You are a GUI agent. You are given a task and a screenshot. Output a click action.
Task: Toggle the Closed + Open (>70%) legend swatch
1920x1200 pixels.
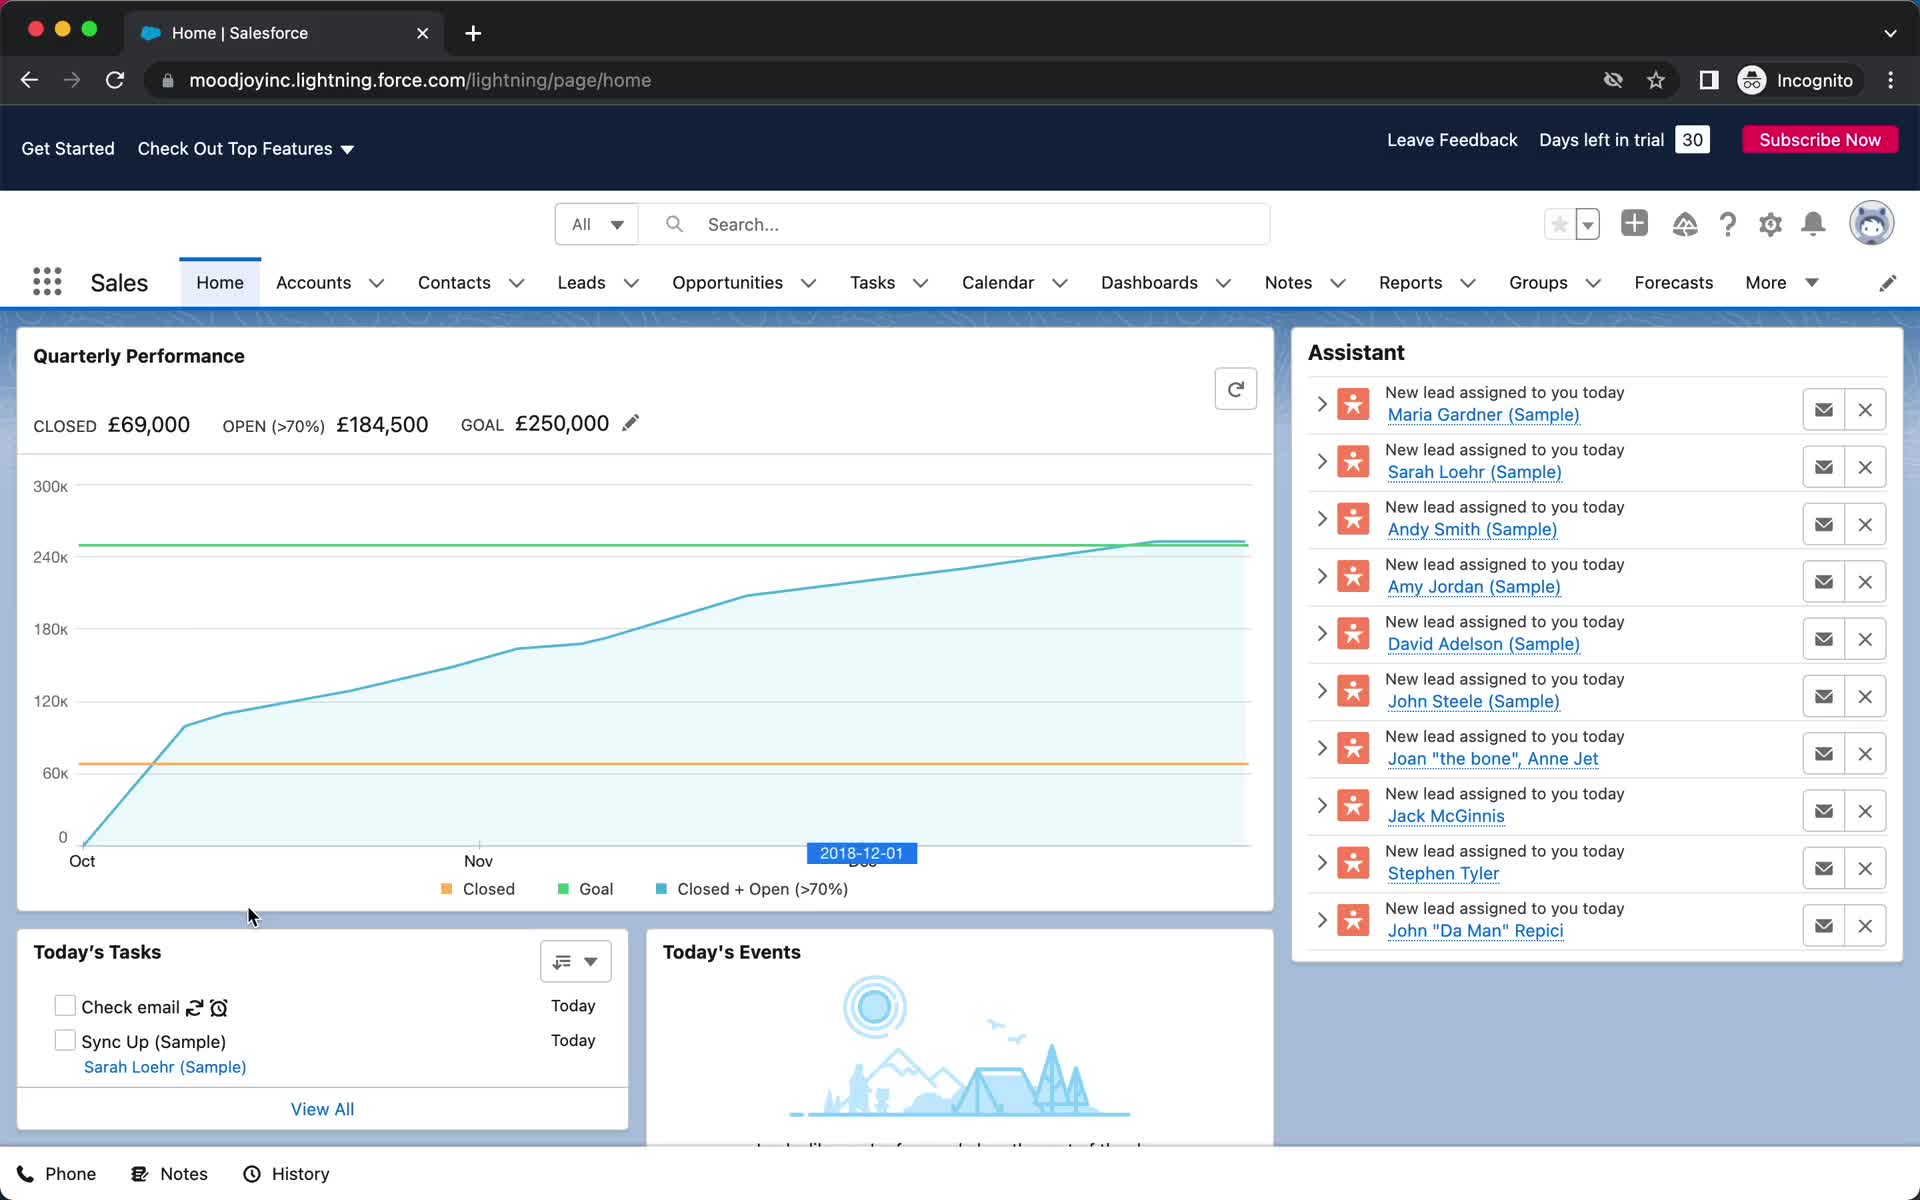(661, 889)
